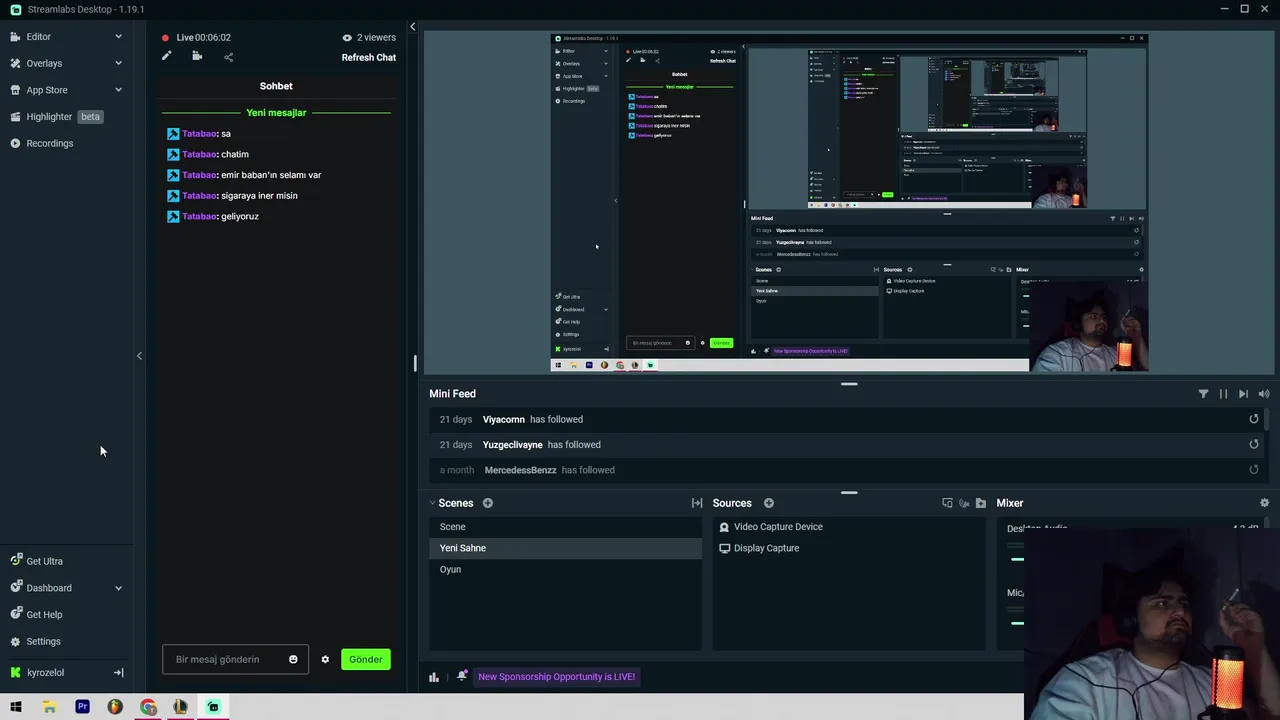The image size is (1280, 720).
Task: Click the Get Ultra link
Action: pos(44,561)
